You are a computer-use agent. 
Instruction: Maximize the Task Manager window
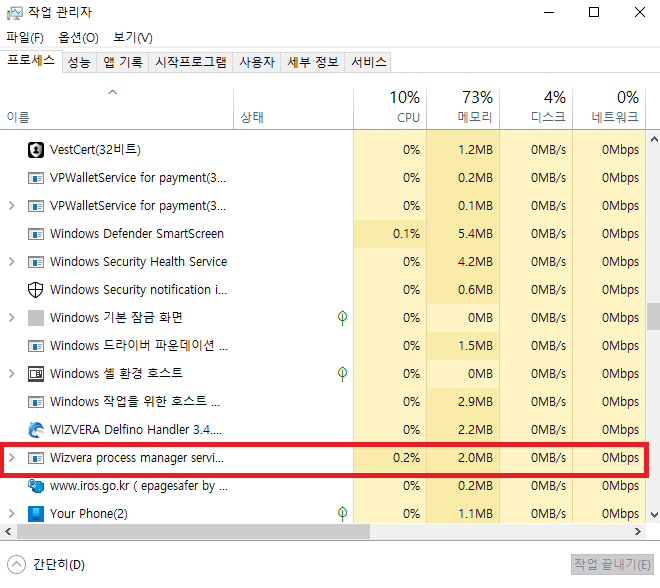point(594,12)
